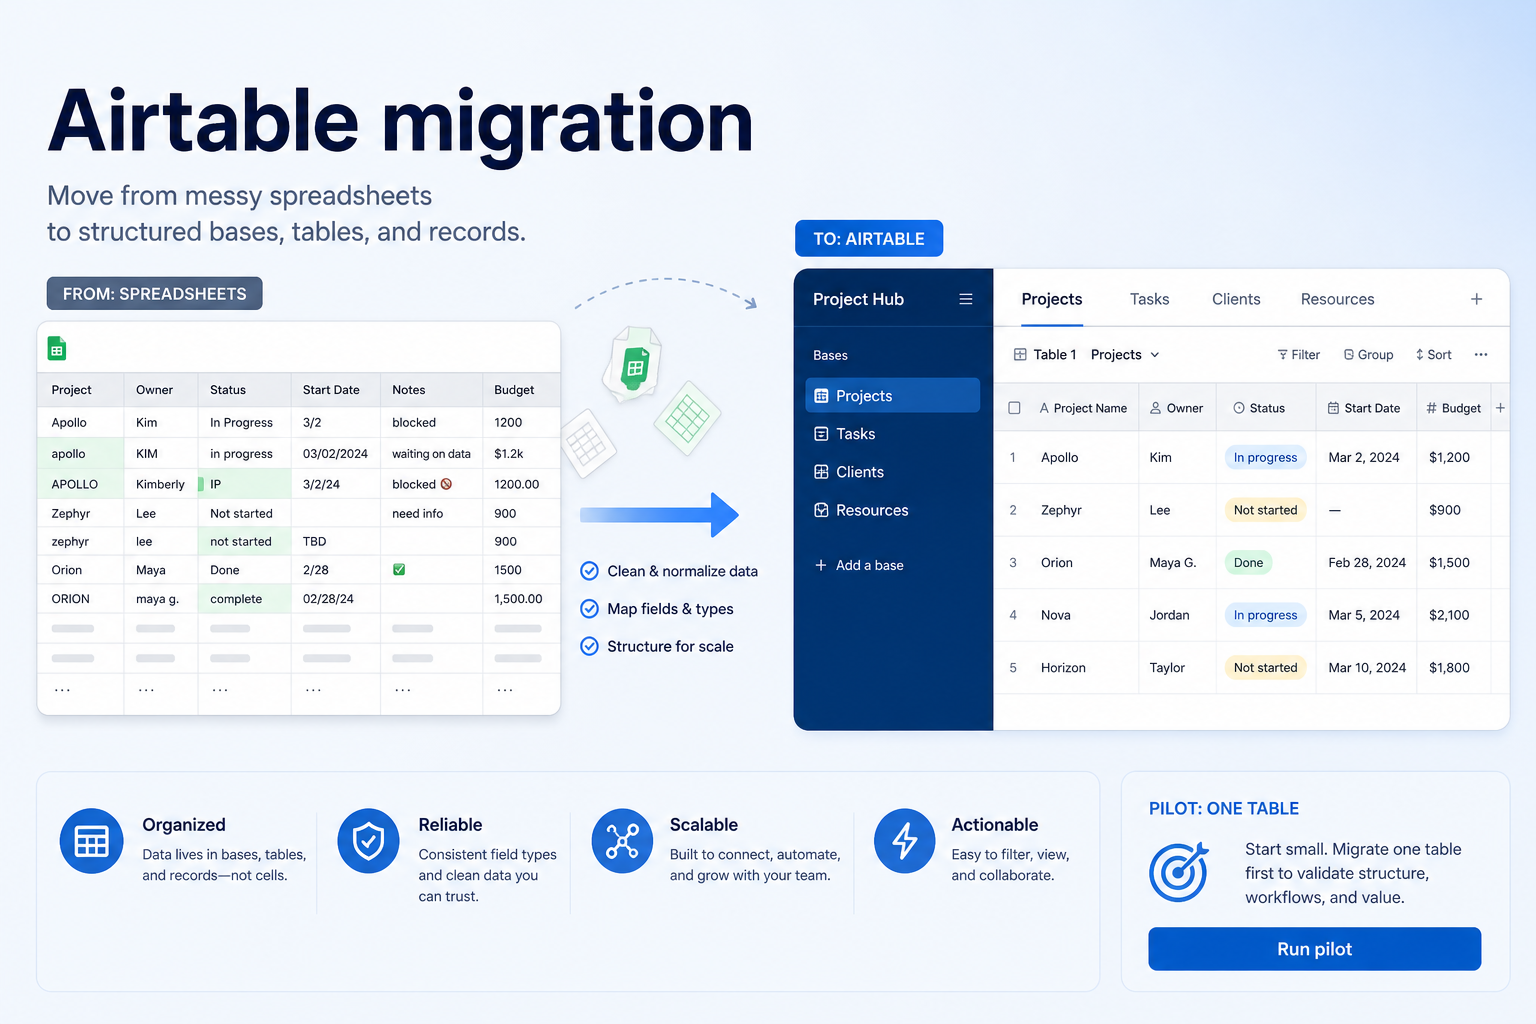This screenshot has height=1024, width=1536.
Task: Click Horizon's Not started status badge
Action: (x=1265, y=667)
